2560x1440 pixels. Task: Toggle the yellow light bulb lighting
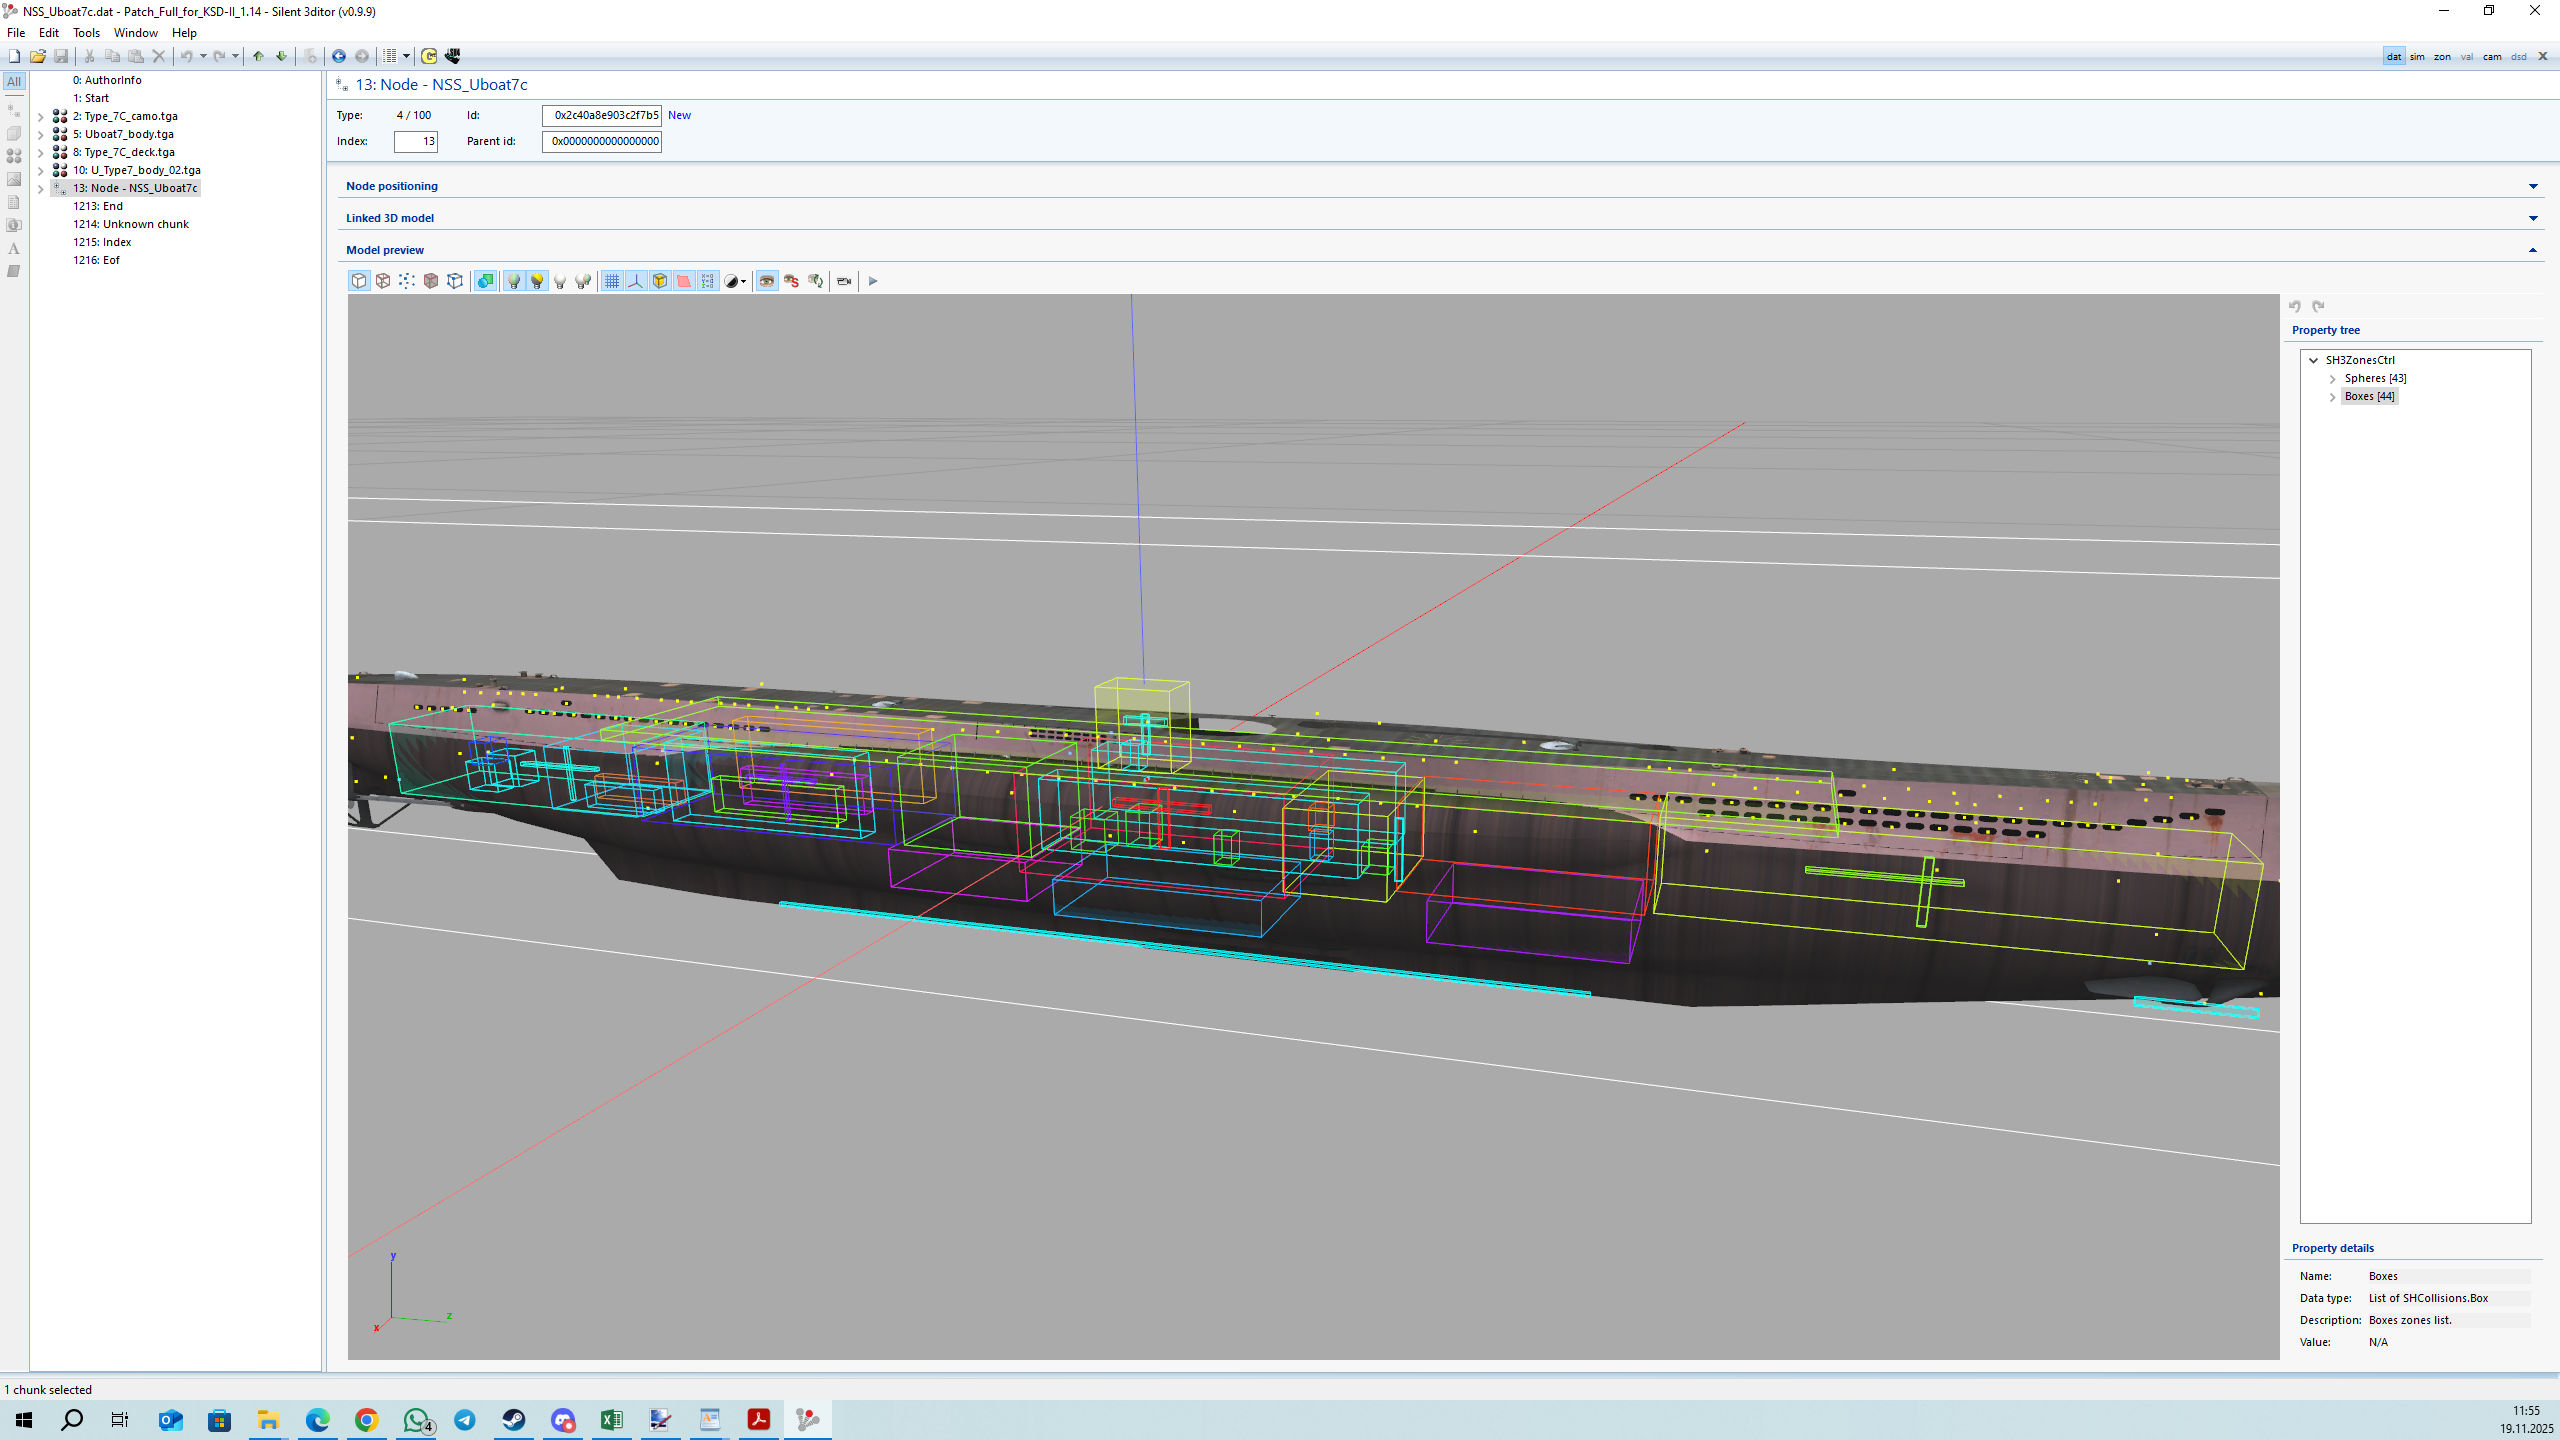[x=537, y=281]
